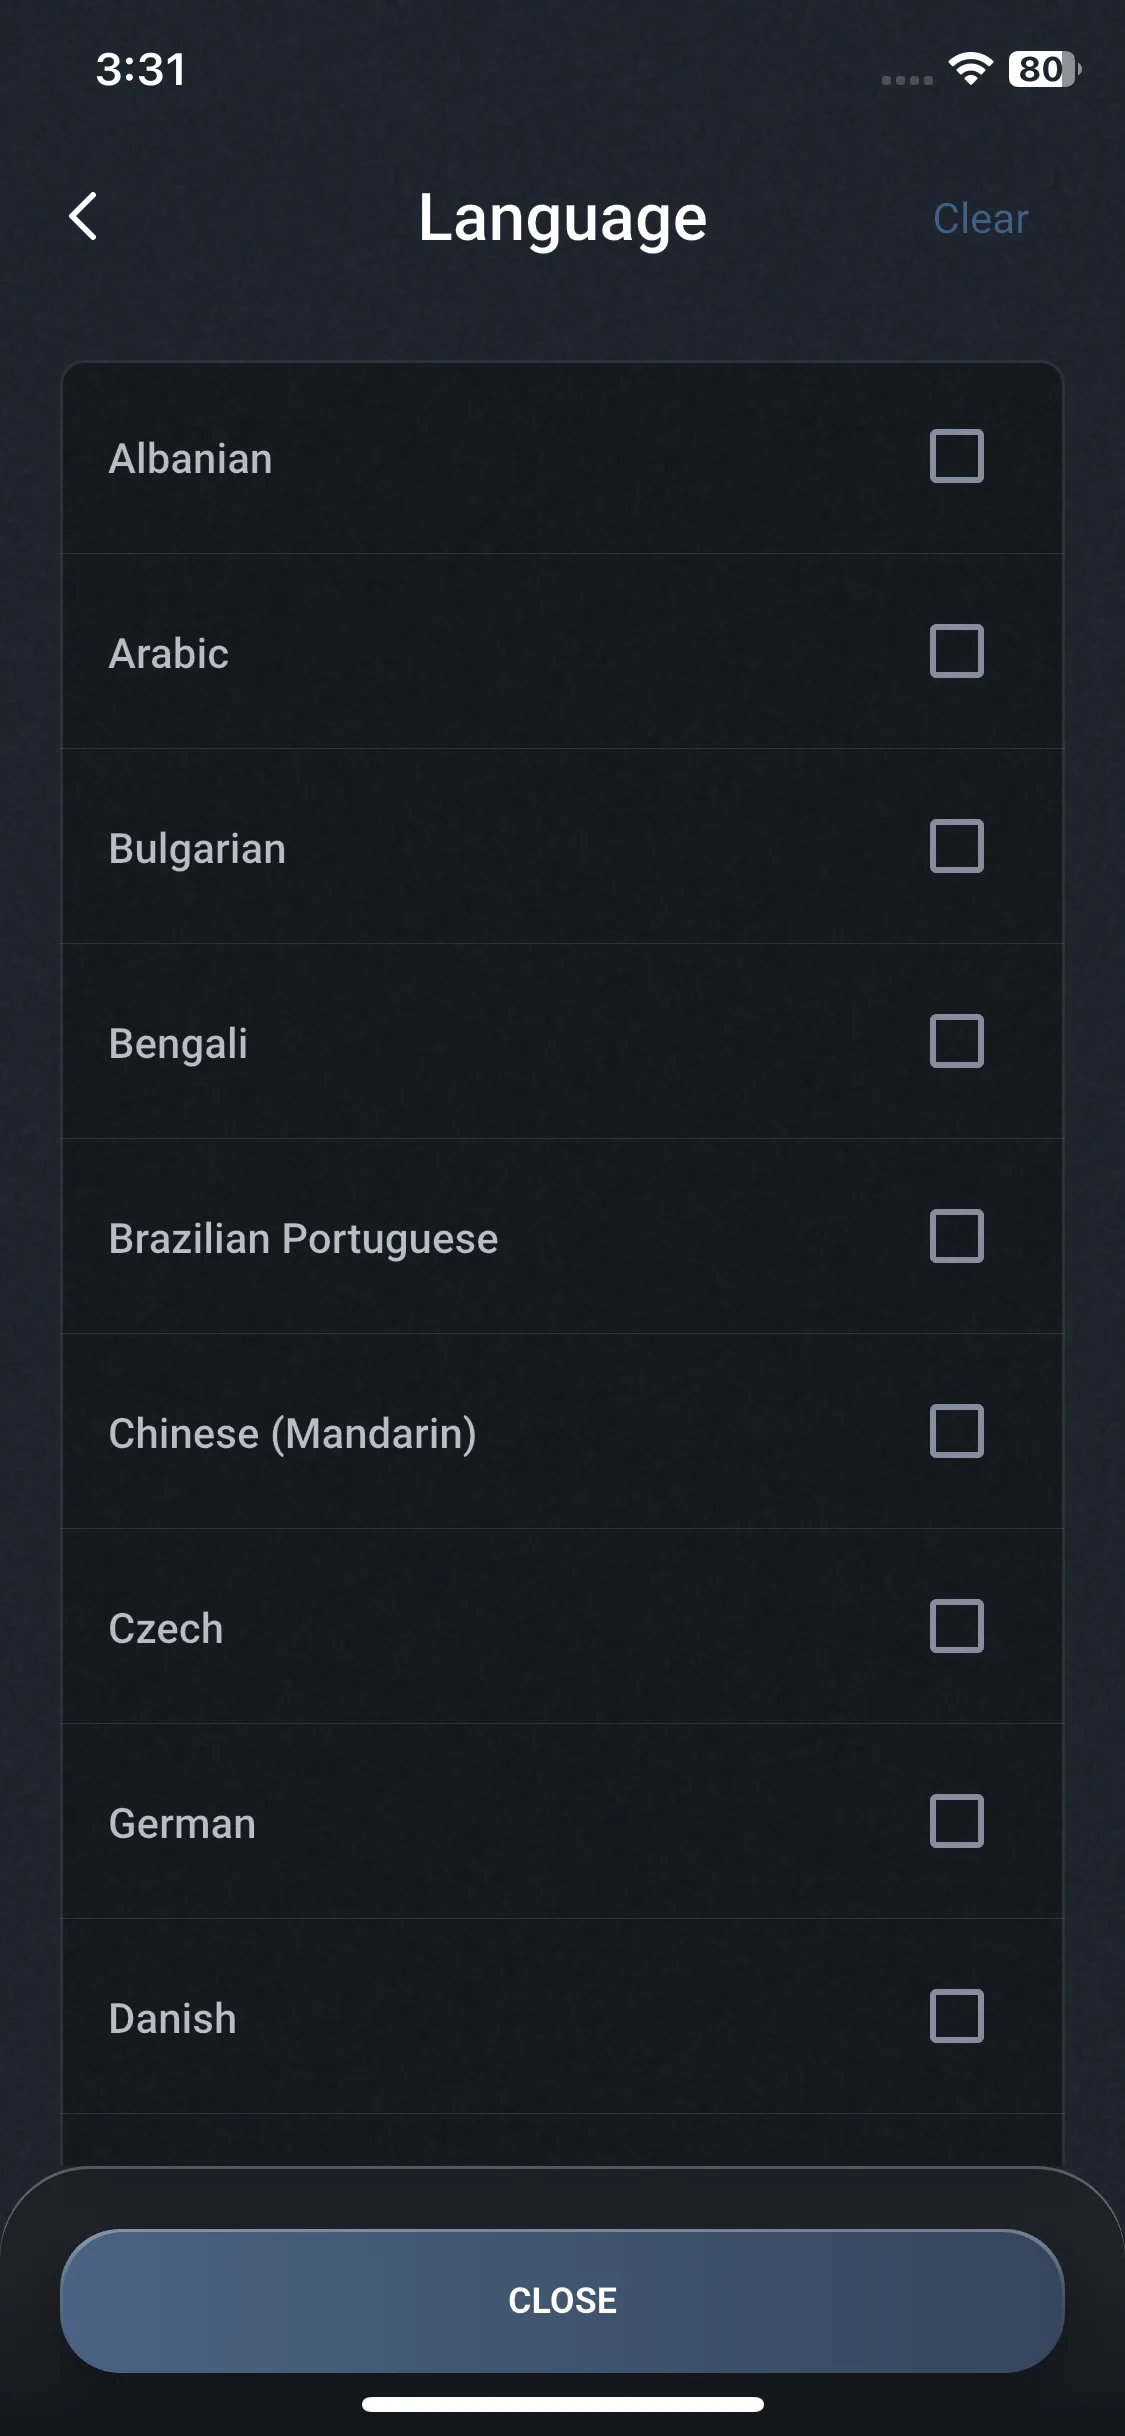Select the Brazilian Portuguese label
The height and width of the screenshot is (2436, 1125).
click(x=303, y=1239)
